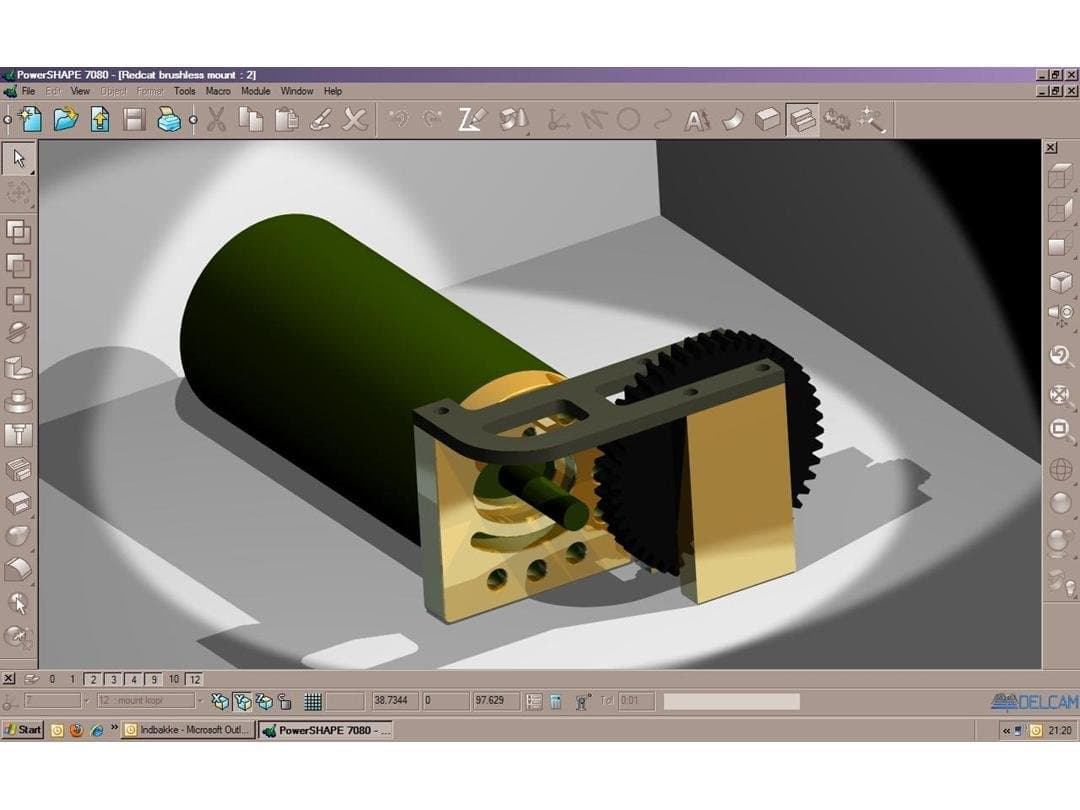Screen dimensions: 1080x810
Task: Click the Paste clipboard icon
Action: point(286,120)
